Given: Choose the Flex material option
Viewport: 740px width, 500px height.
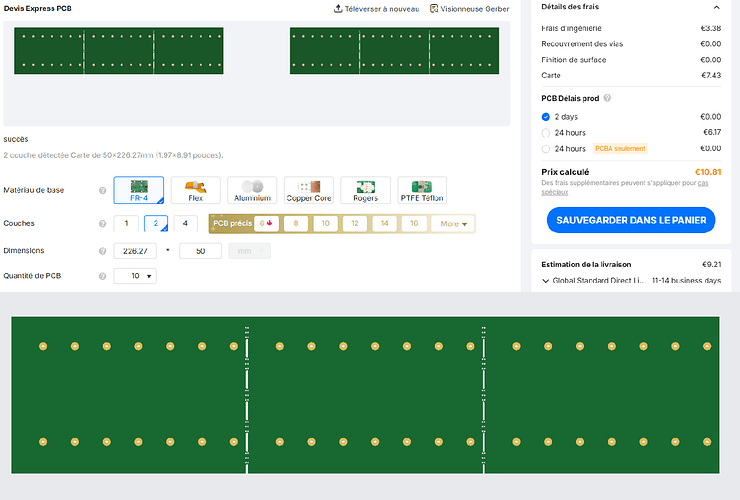Looking at the screenshot, I should 196,190.
